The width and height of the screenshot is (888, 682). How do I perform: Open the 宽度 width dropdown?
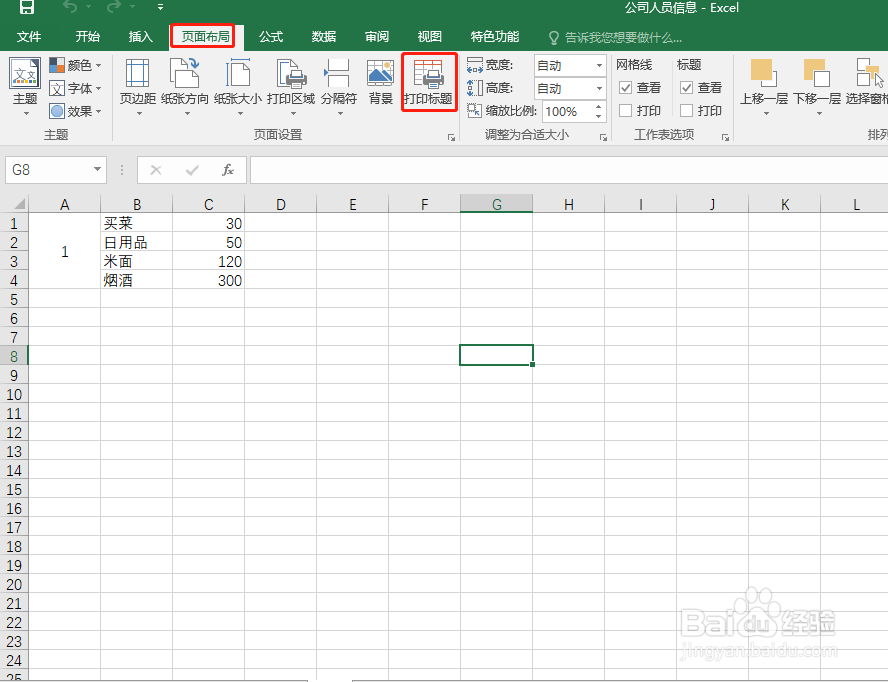coord(598,64)
